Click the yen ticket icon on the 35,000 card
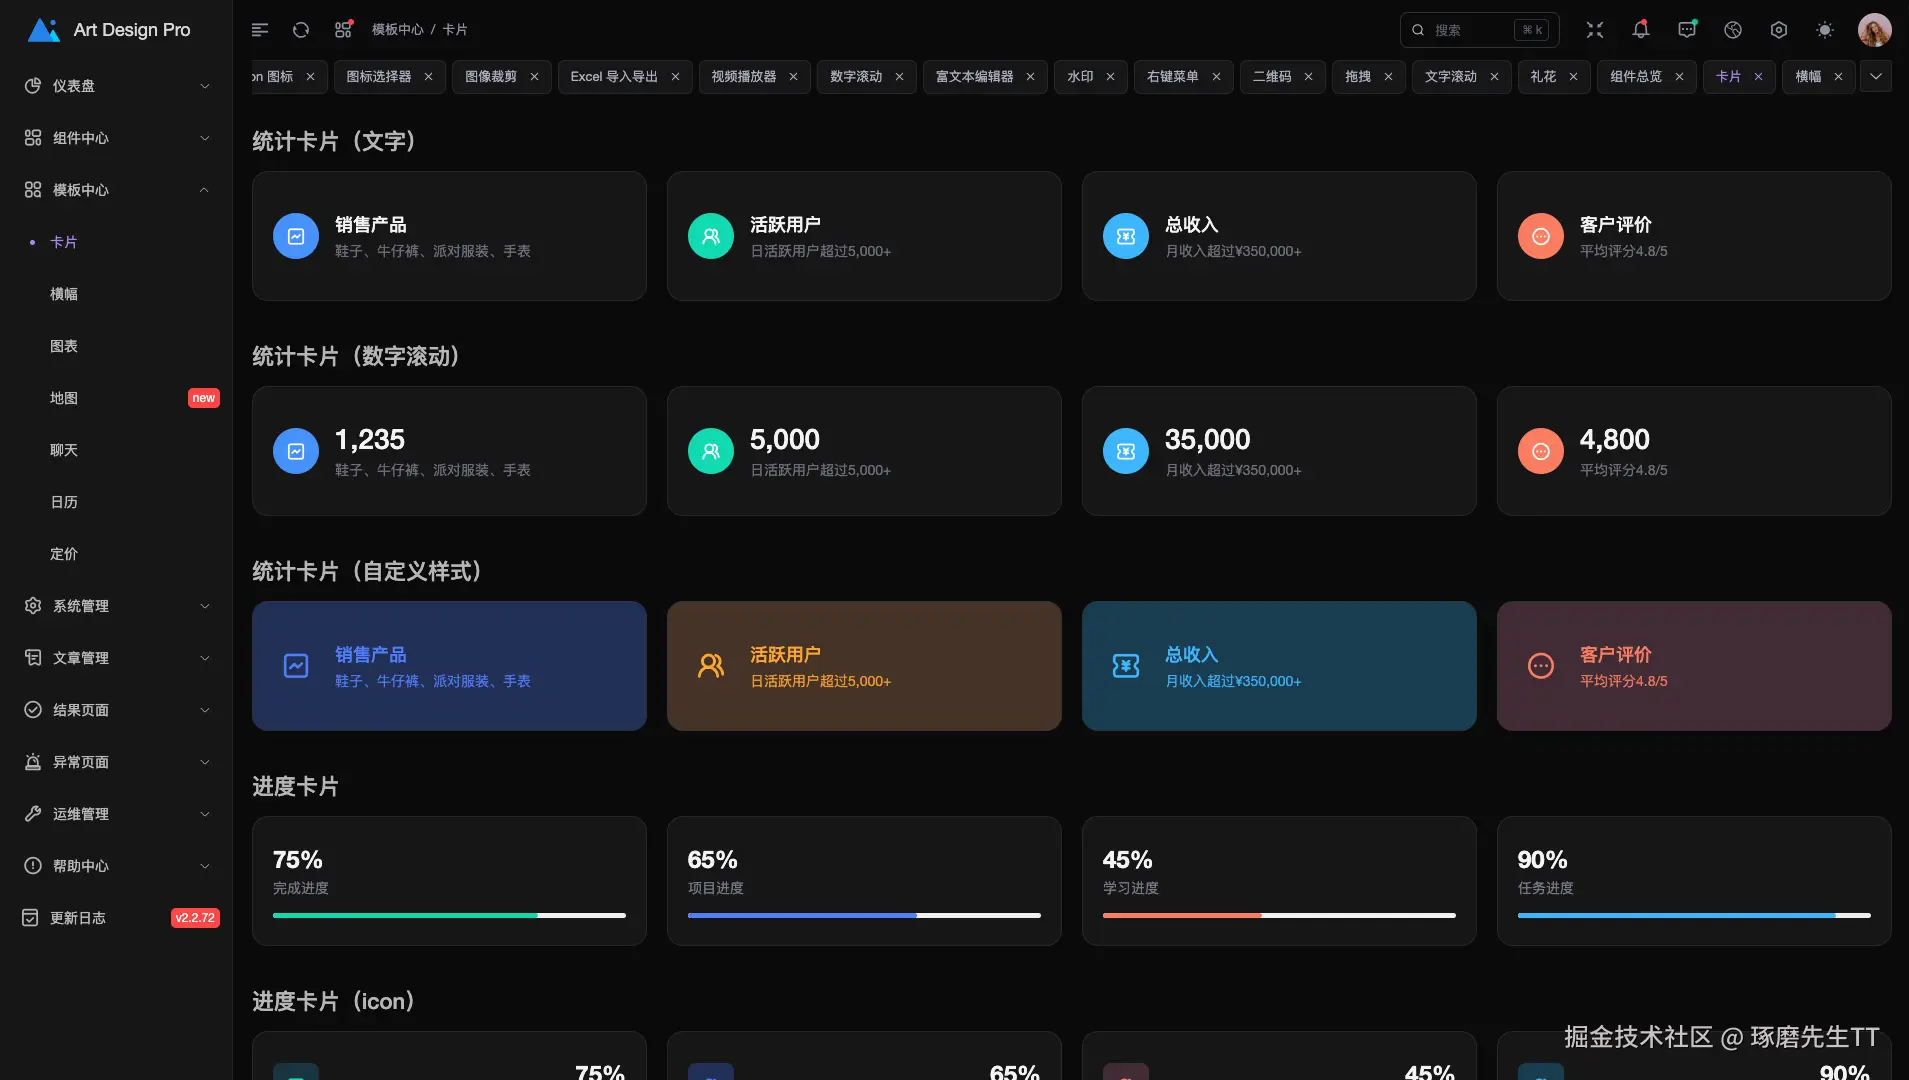The width and height of the screenshot is (1909, 1080). [x=1126, y=452]
